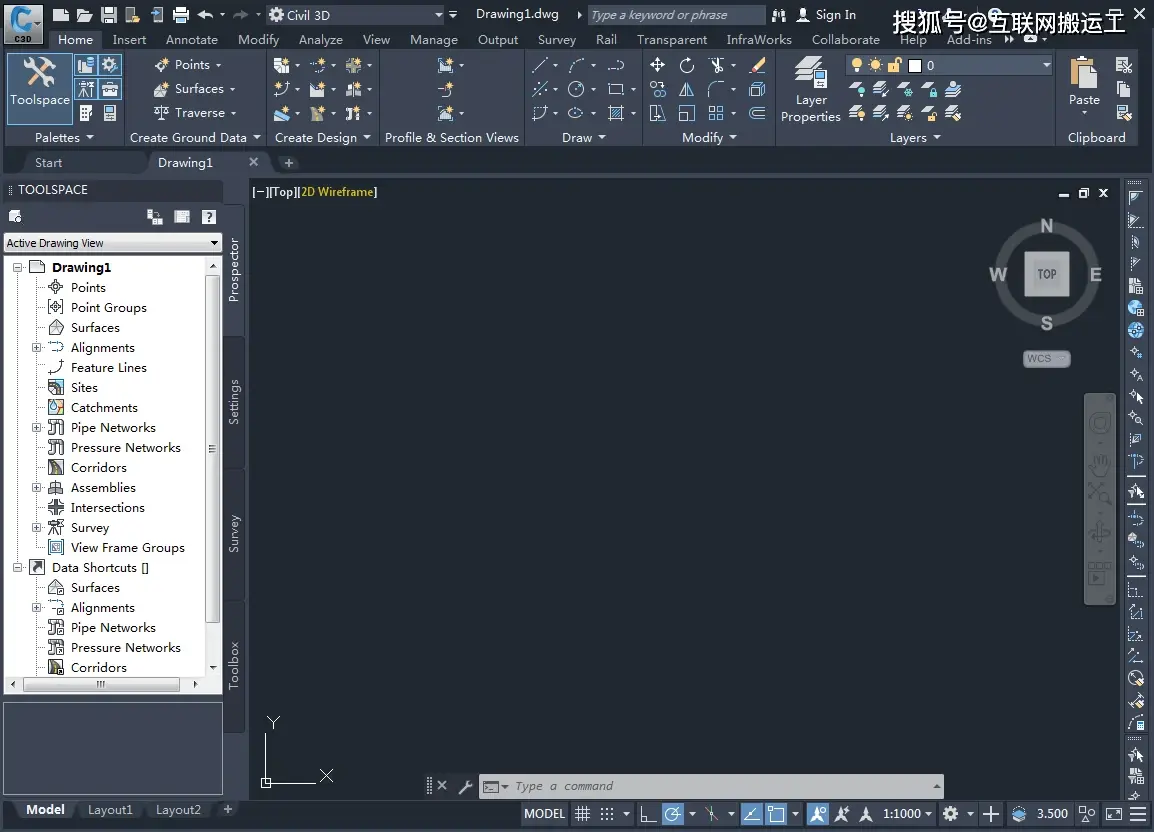The image size is (1154, 832).
Task: Toggle Ortho mode in the status bar
Action: click(x=648, y=814)
